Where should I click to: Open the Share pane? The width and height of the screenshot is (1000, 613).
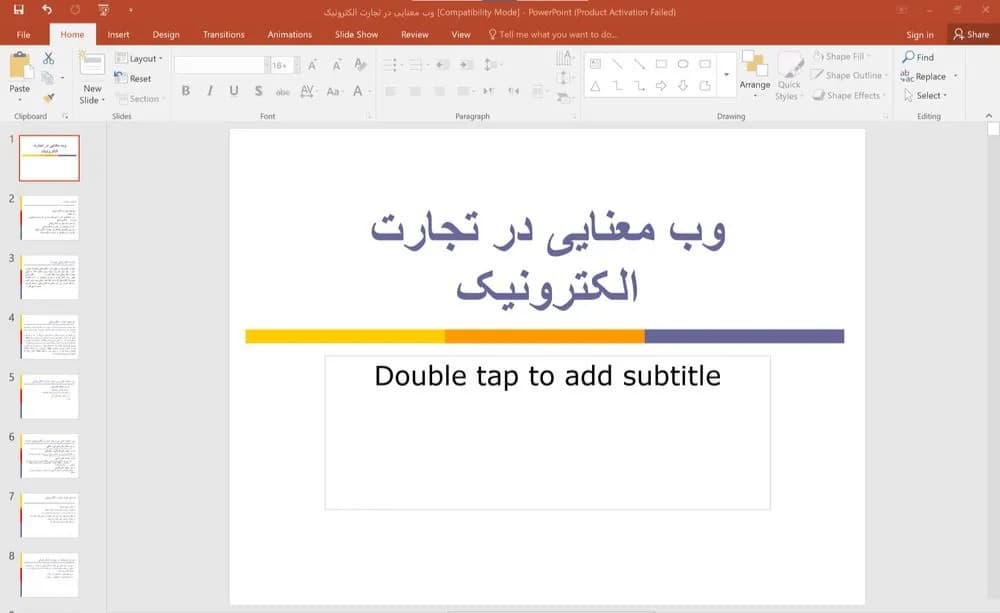[971, 34]
